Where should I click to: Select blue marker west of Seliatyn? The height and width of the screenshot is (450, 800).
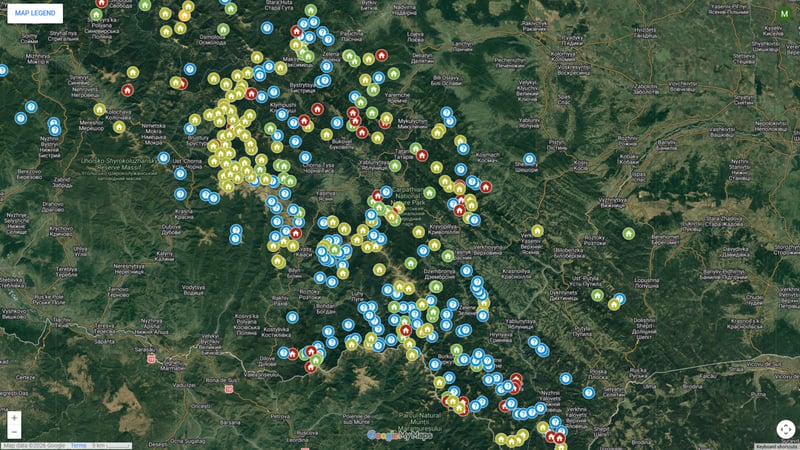589,393
